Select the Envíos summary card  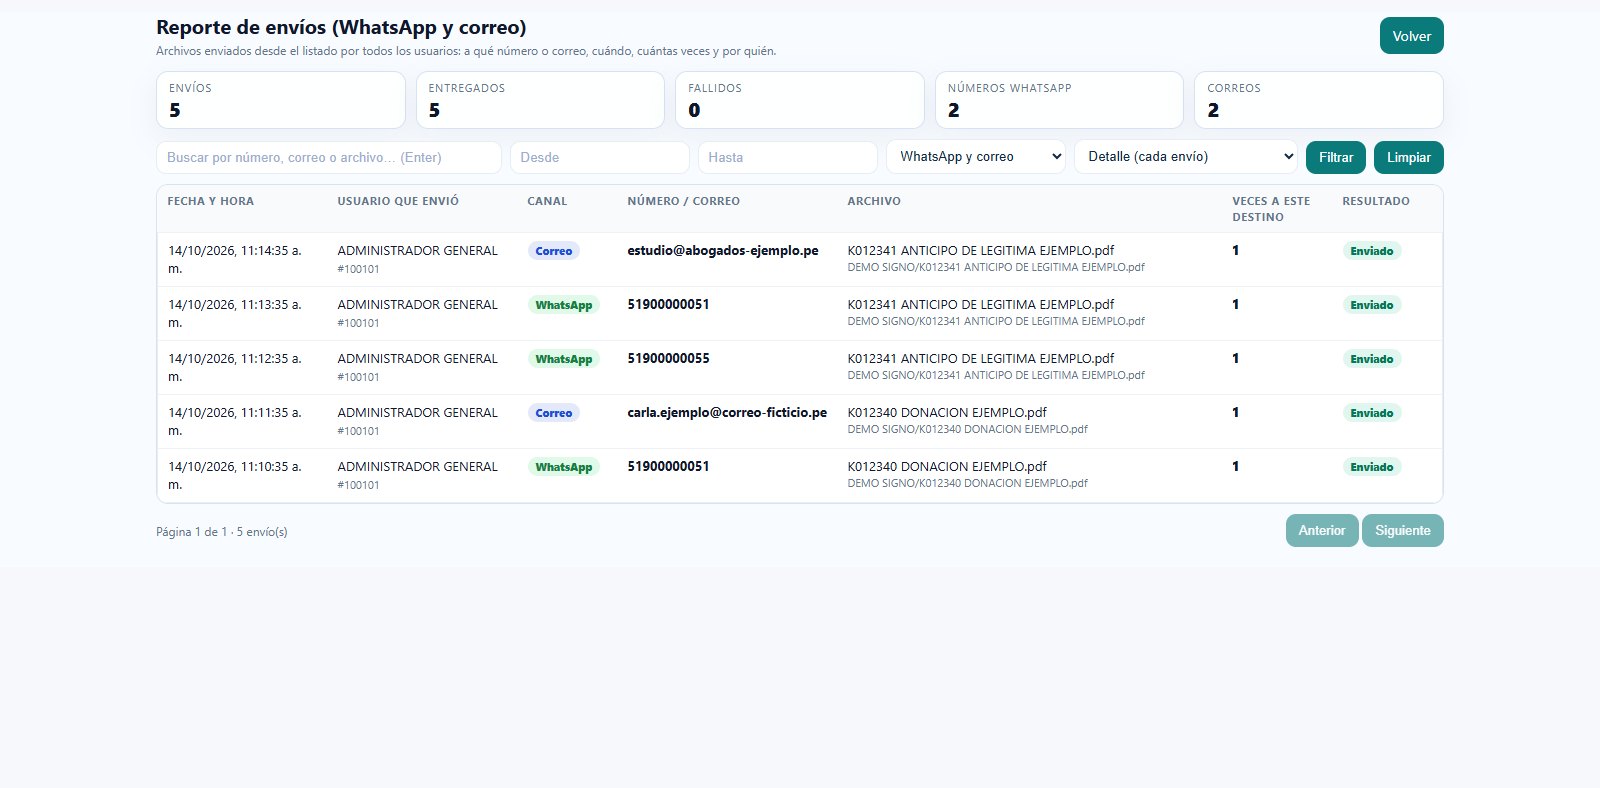pos(281,100)
